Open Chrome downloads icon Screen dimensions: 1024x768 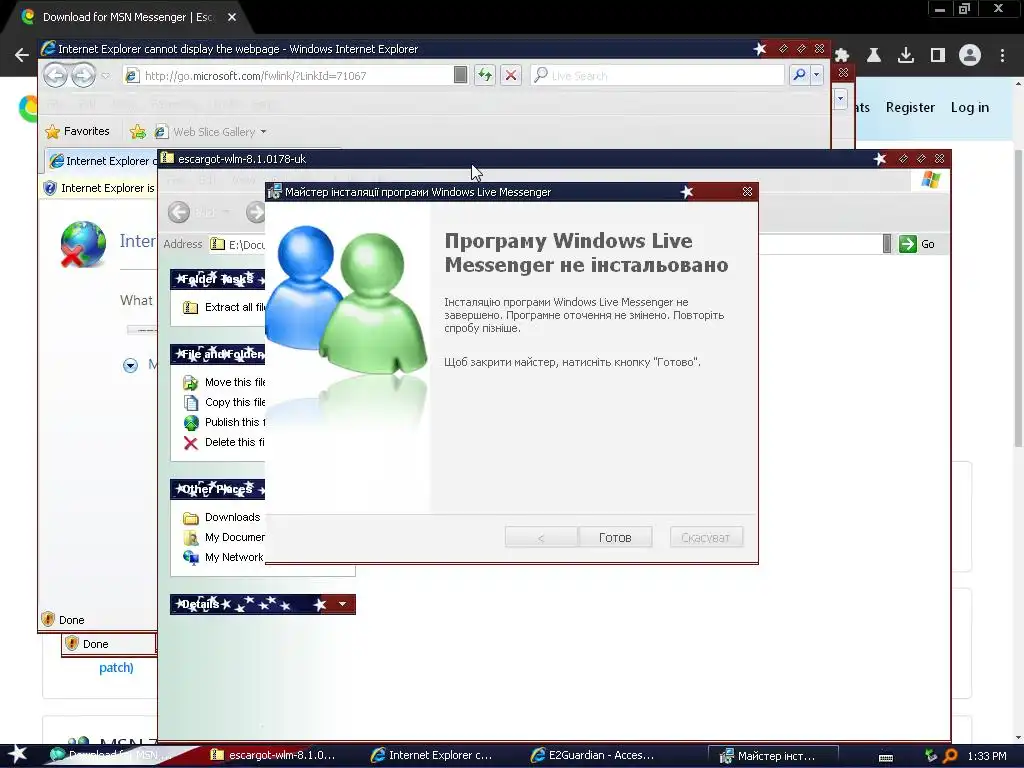[x=906, y=56]
